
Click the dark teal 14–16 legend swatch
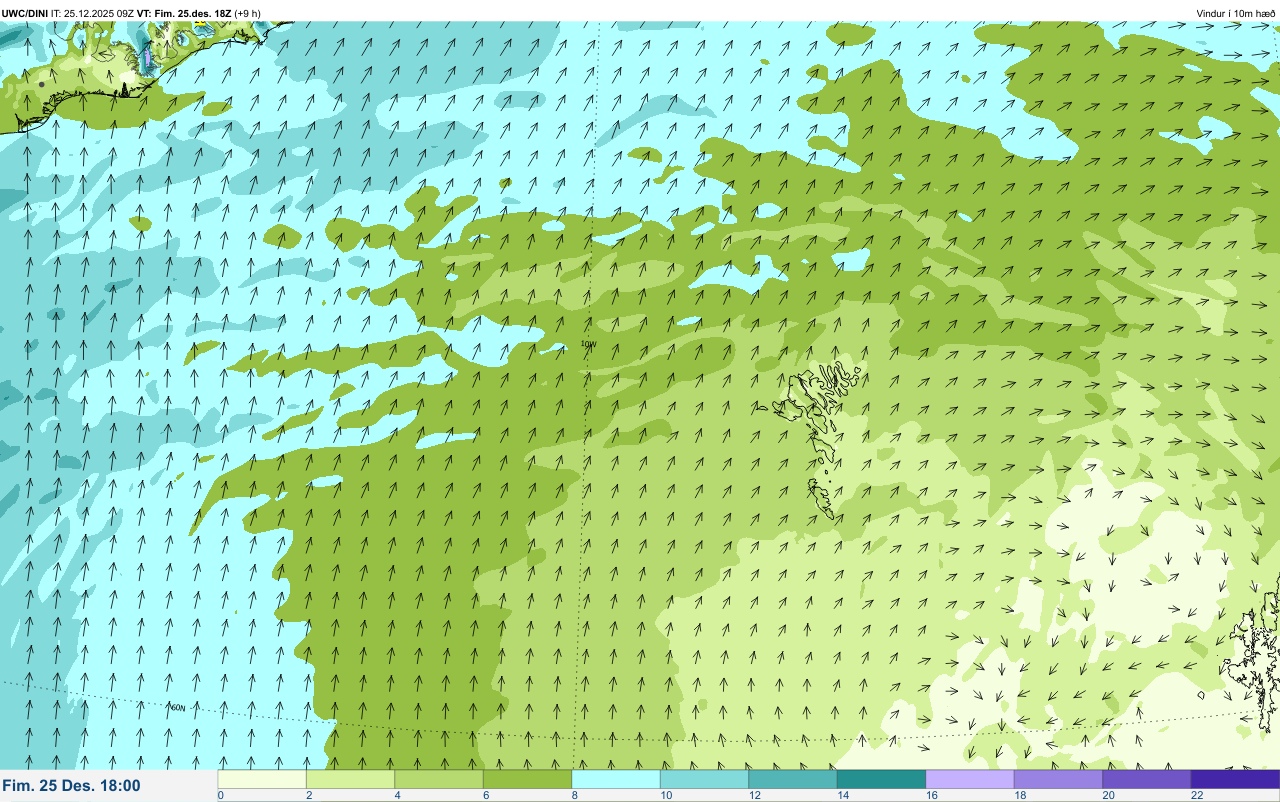tap(881, 779)
